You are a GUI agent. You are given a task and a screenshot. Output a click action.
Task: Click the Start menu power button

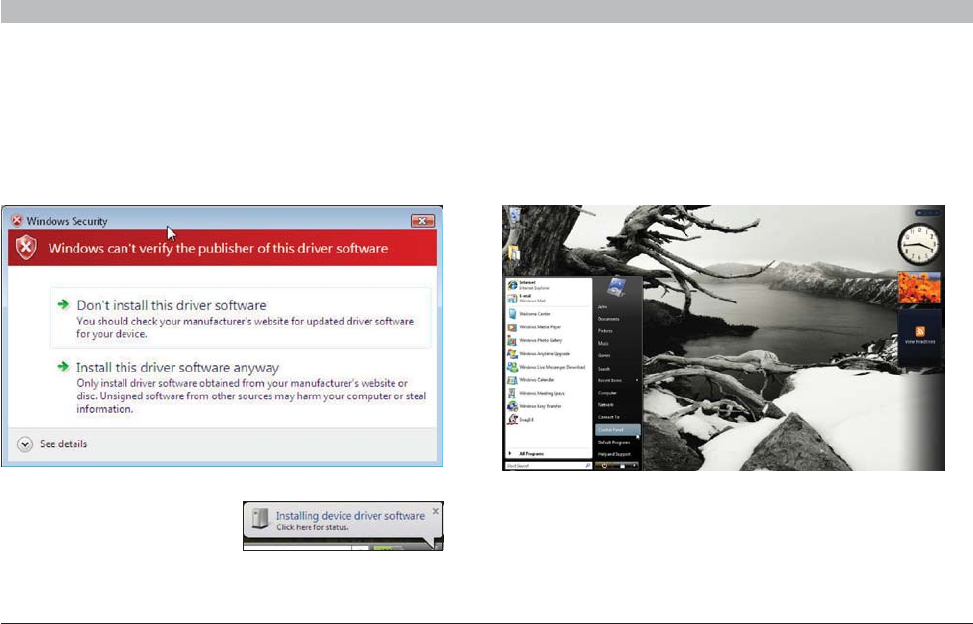point(604,465)
